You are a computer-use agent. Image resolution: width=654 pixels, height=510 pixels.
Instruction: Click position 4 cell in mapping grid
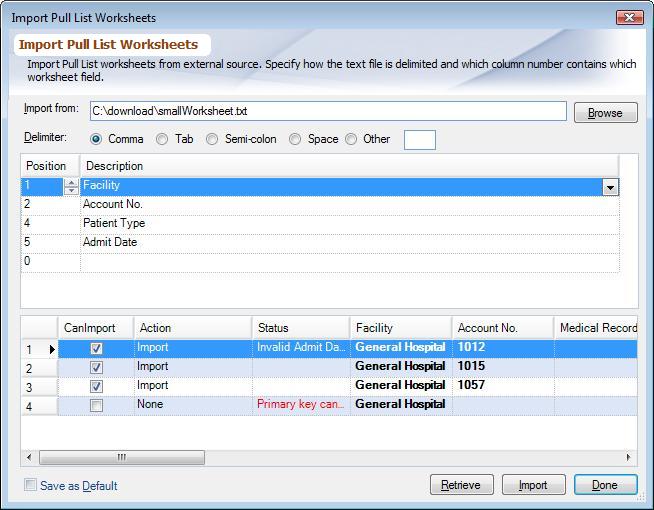[x=50, y=223]
